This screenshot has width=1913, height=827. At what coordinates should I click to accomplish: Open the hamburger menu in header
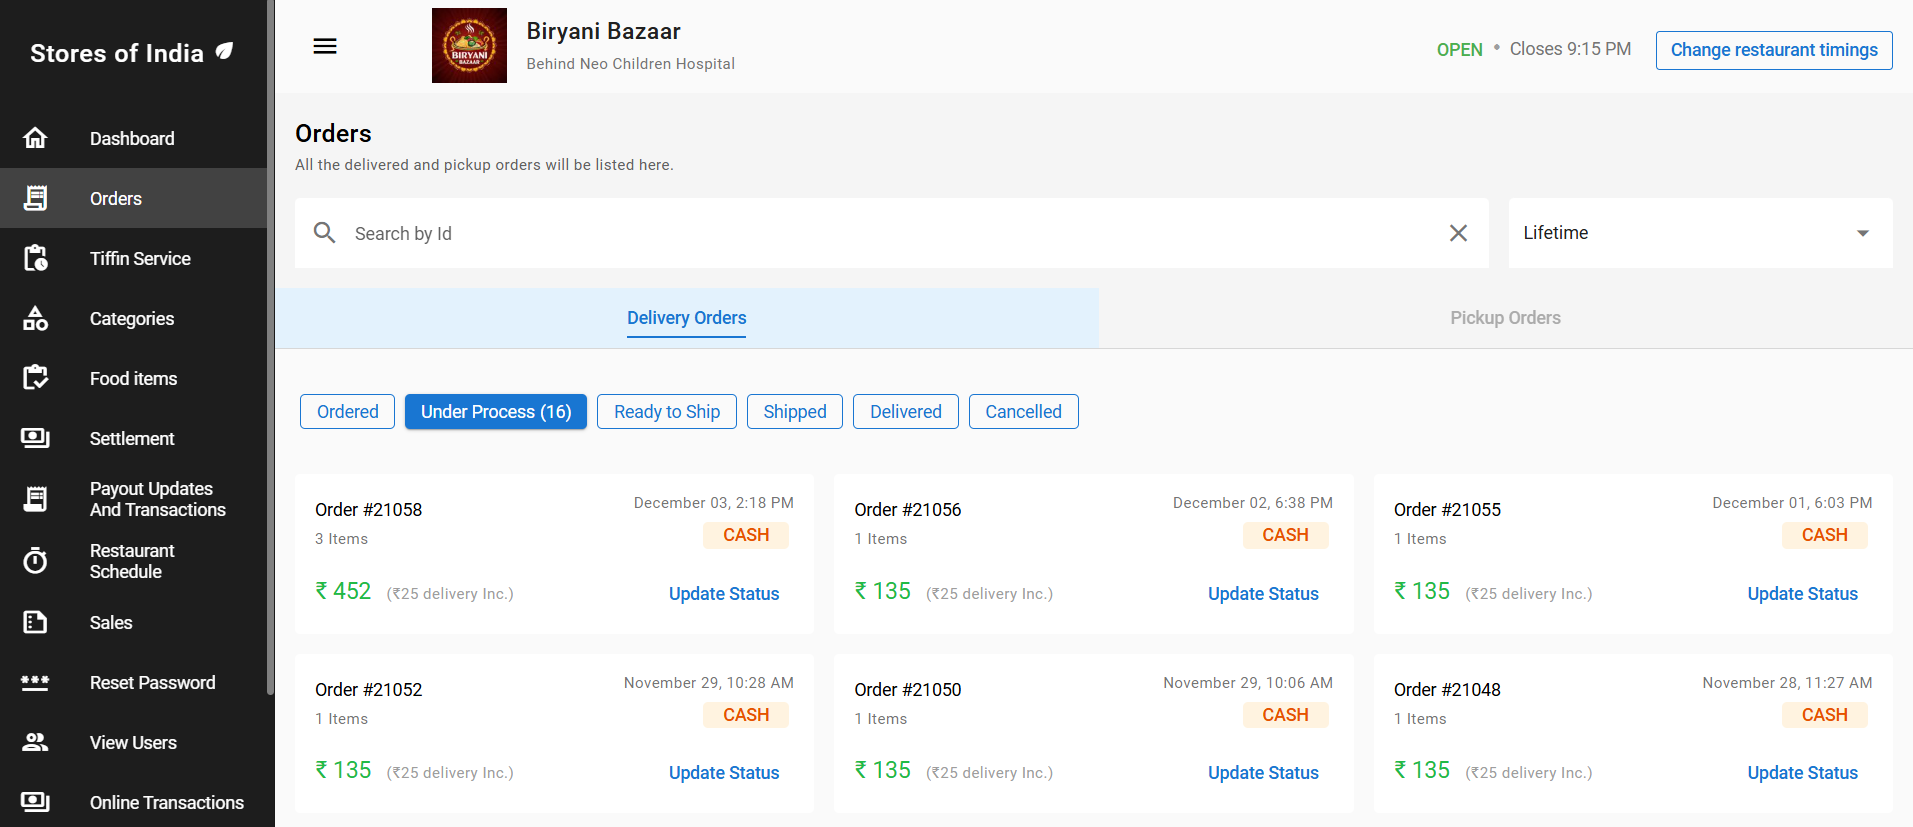[x=325, y=46]
